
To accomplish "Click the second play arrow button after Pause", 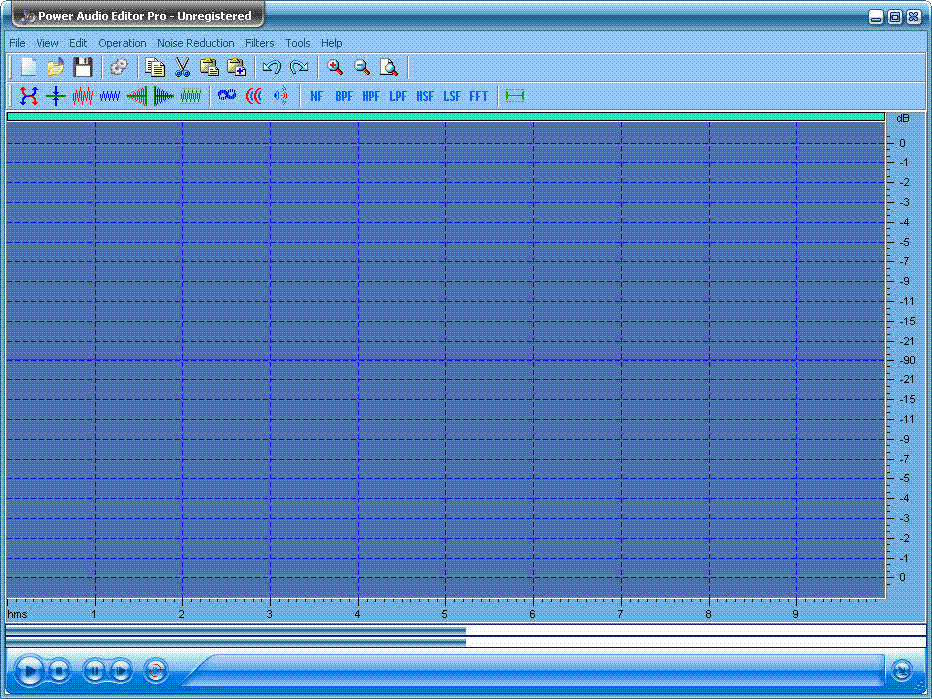I will (121, 671).
